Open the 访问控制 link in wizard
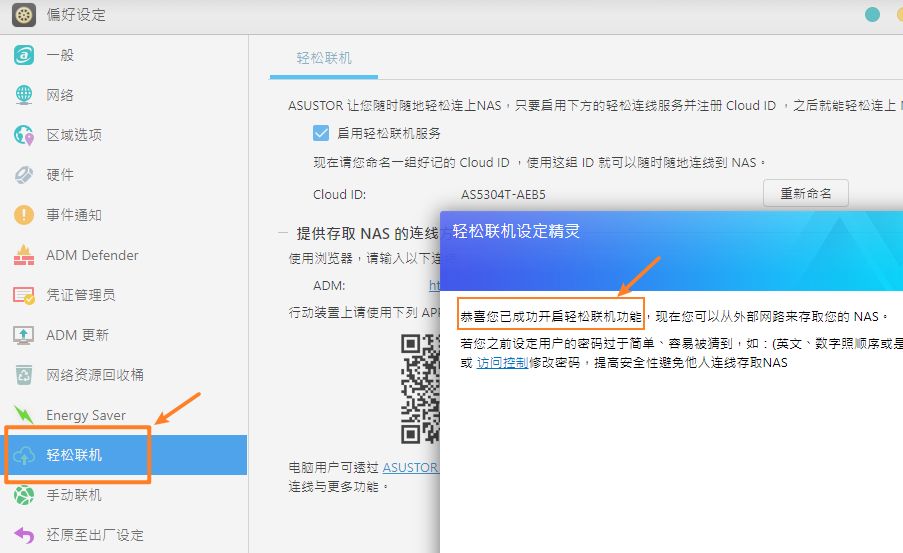The width and height of the screenshot is (903, 553). (x=502, y=362)
